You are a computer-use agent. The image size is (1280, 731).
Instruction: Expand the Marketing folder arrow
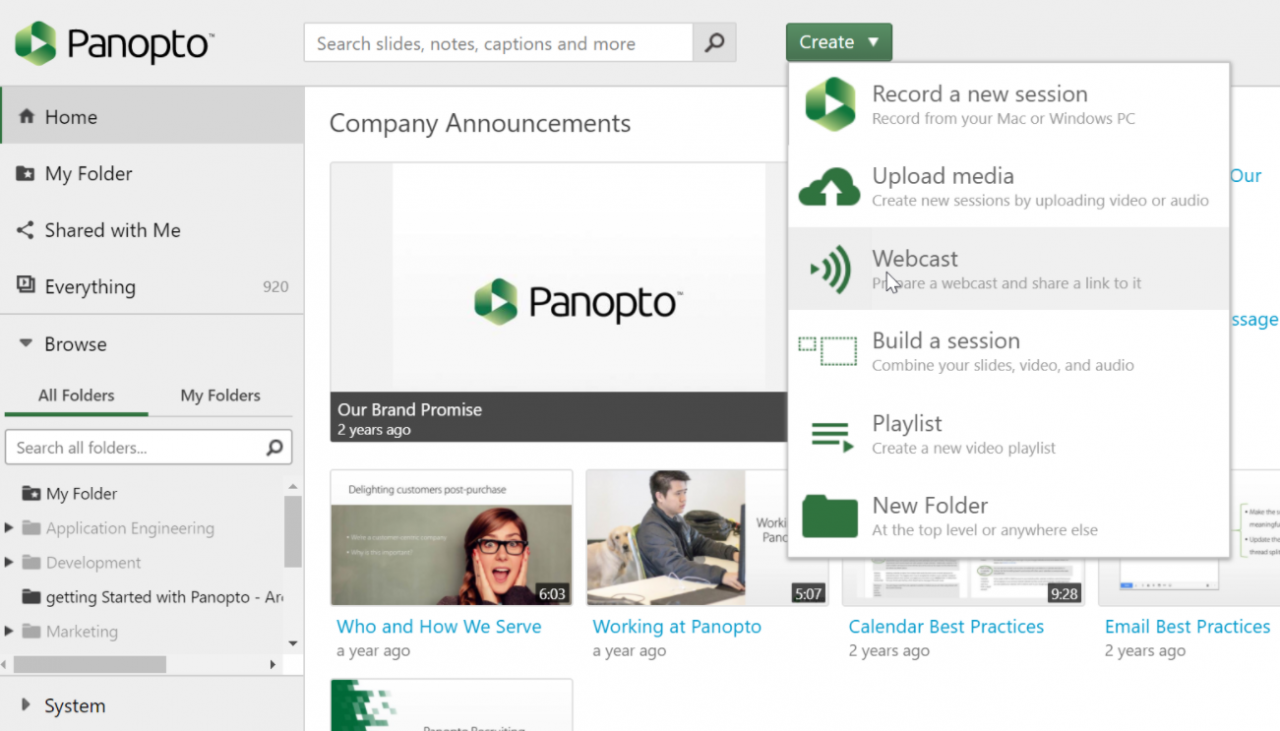coord(9,632)
